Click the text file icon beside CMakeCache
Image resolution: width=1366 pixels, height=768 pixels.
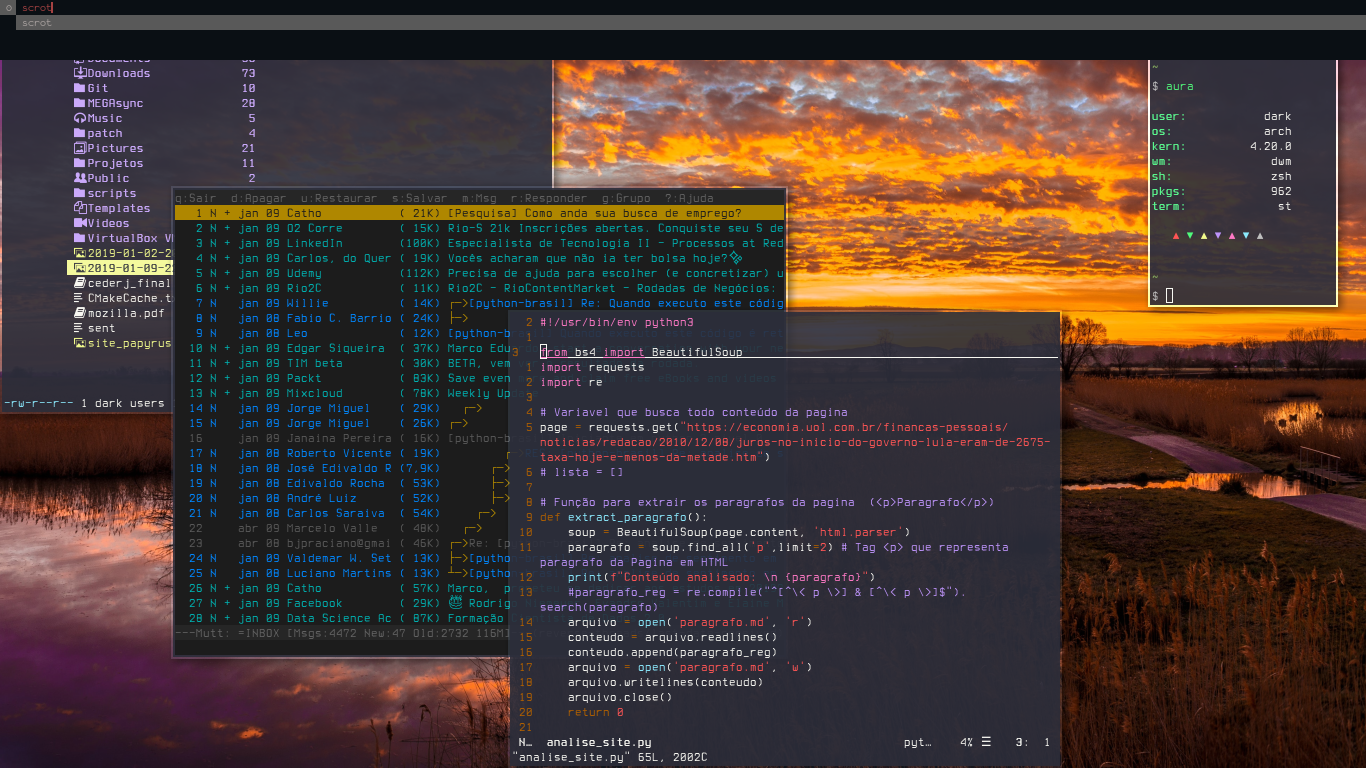click(x=80, y=298)
